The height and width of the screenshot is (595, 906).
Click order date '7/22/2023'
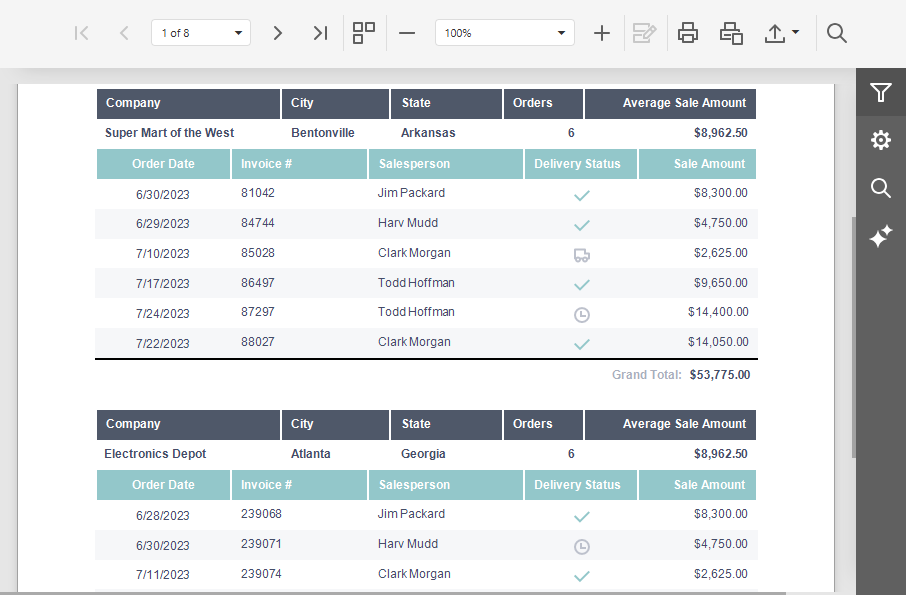coord(162,344)
